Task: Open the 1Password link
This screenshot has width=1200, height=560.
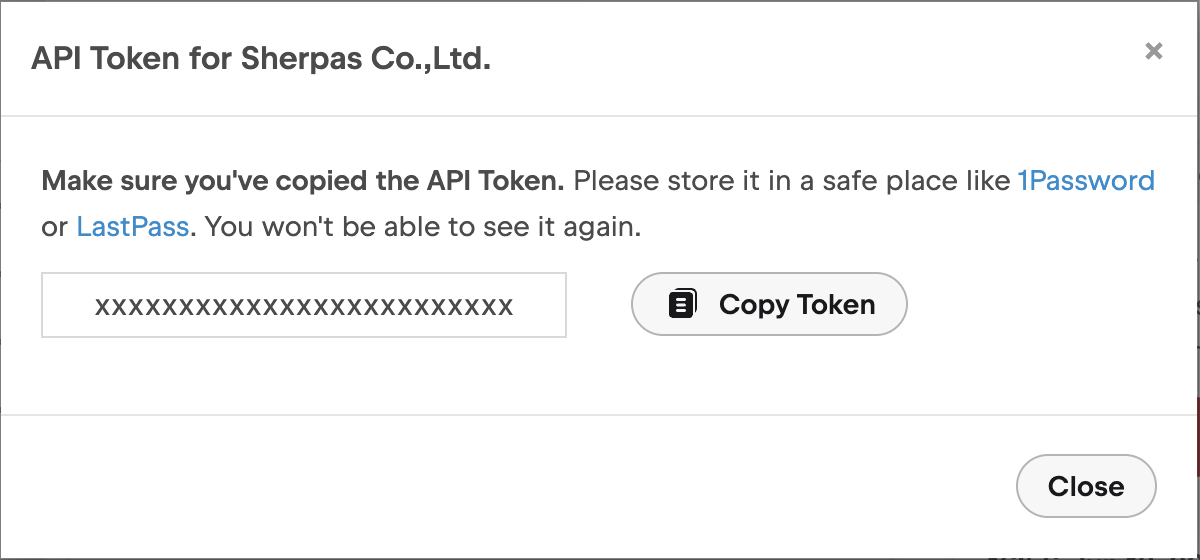Action: [x=1086, y=181]
